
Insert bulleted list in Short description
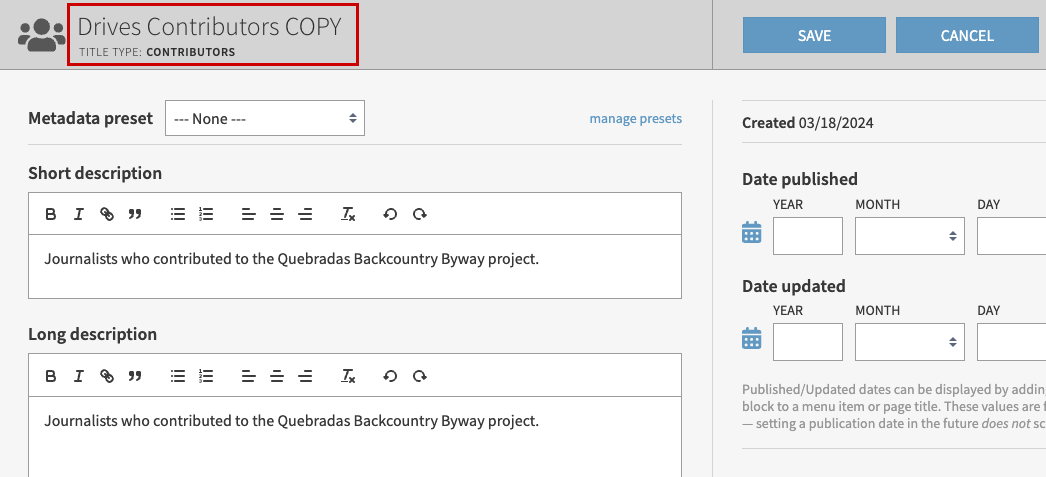point(178,214)
